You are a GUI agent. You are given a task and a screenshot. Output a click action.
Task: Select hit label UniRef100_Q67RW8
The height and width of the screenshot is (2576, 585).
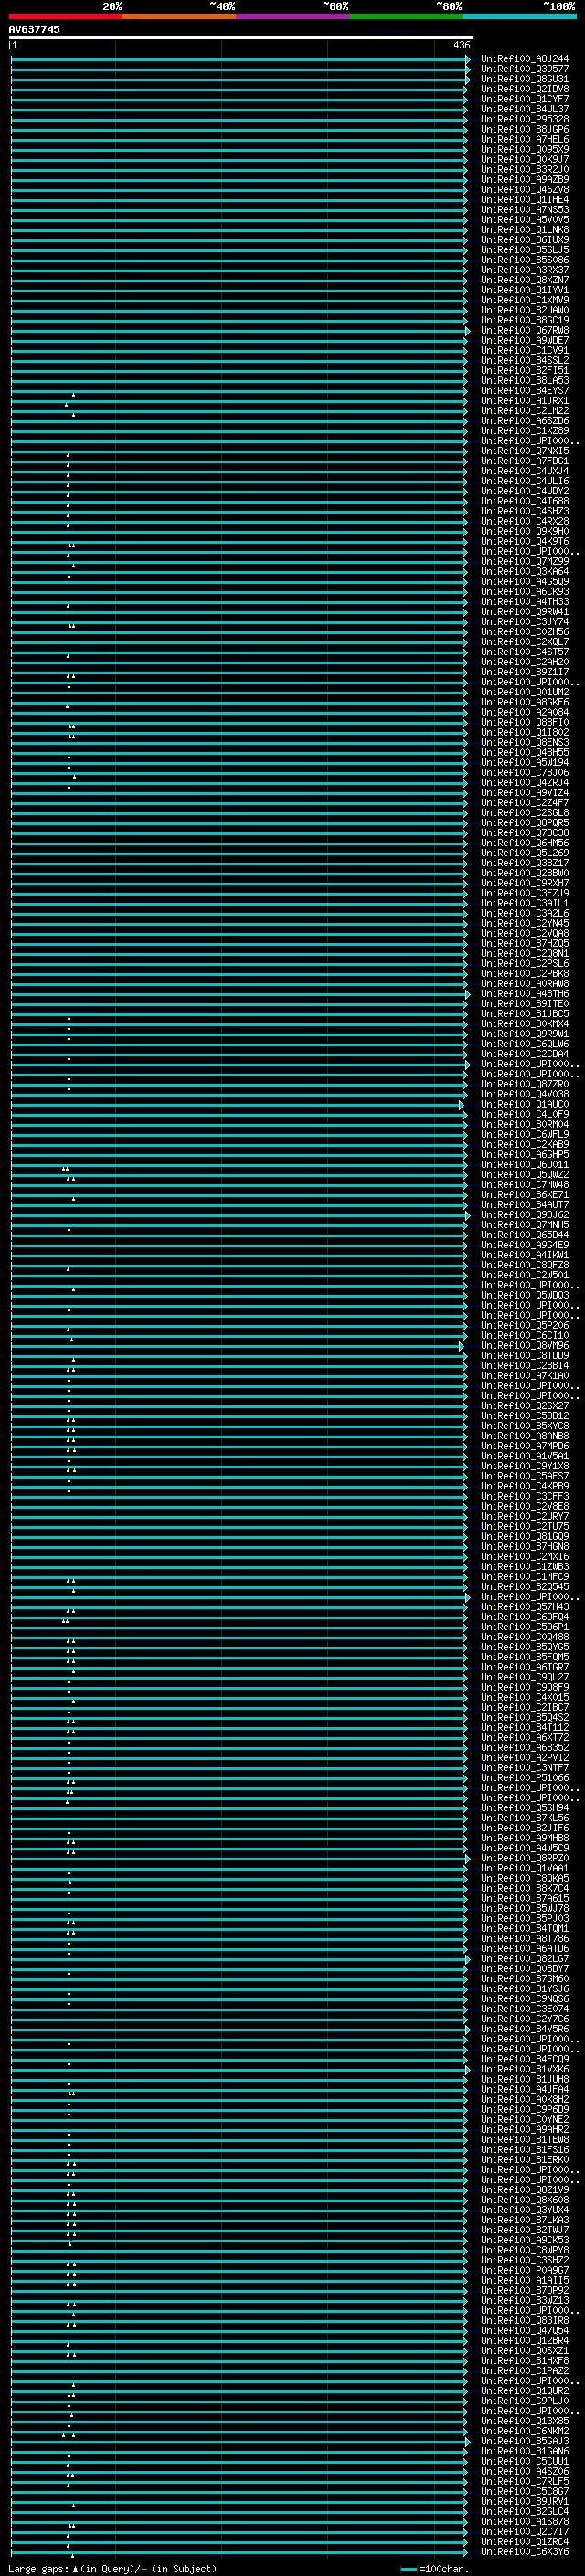[x=524, y=330]
